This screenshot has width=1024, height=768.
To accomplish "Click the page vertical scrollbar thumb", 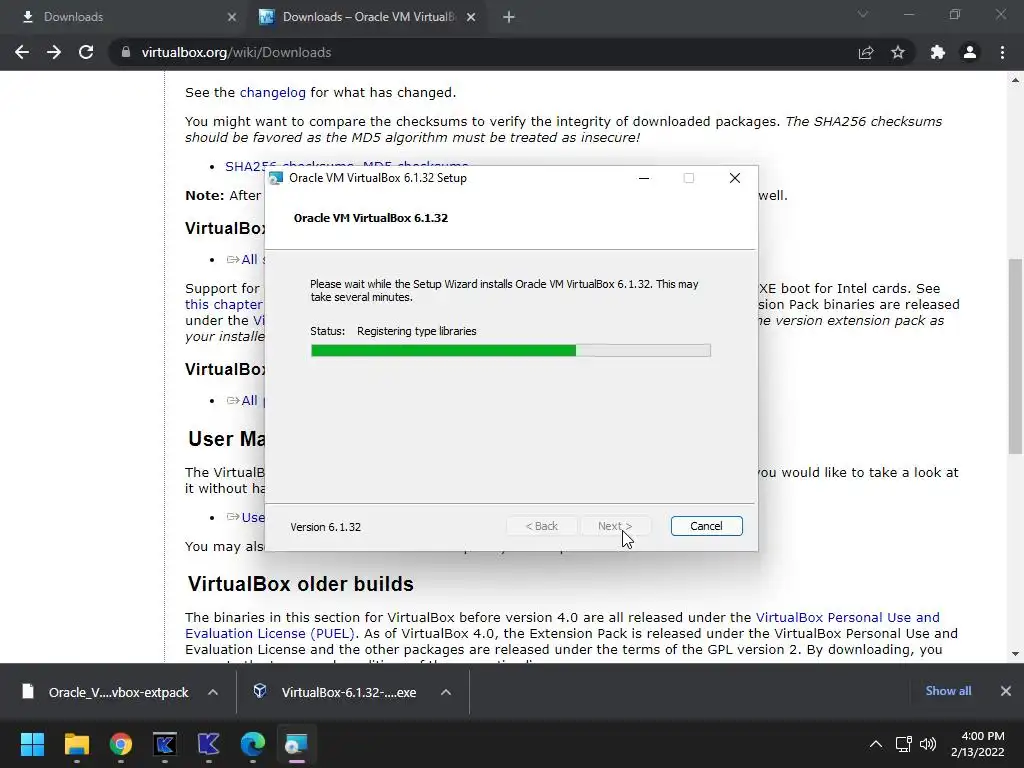I will [x=1015, y=356].
